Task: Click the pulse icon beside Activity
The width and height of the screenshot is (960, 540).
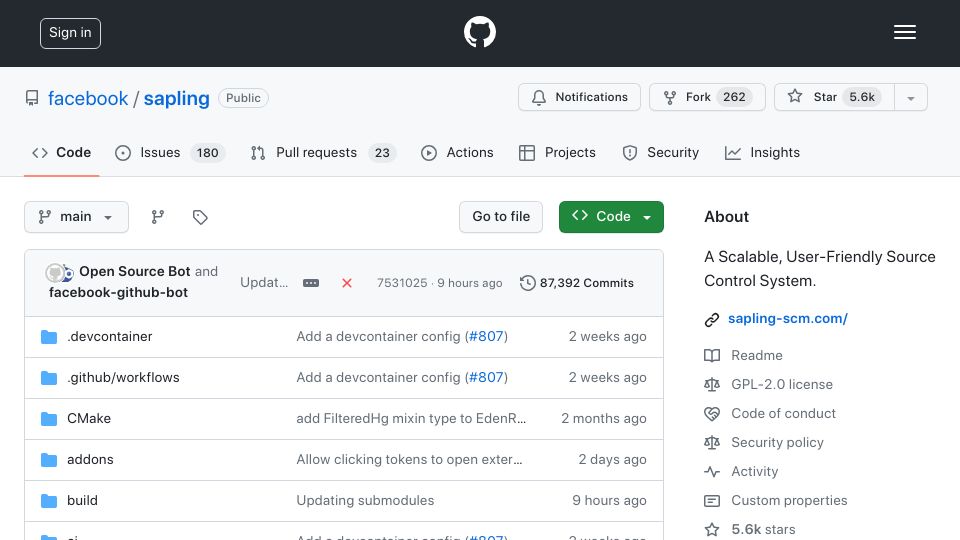Action: click(711, 471)
